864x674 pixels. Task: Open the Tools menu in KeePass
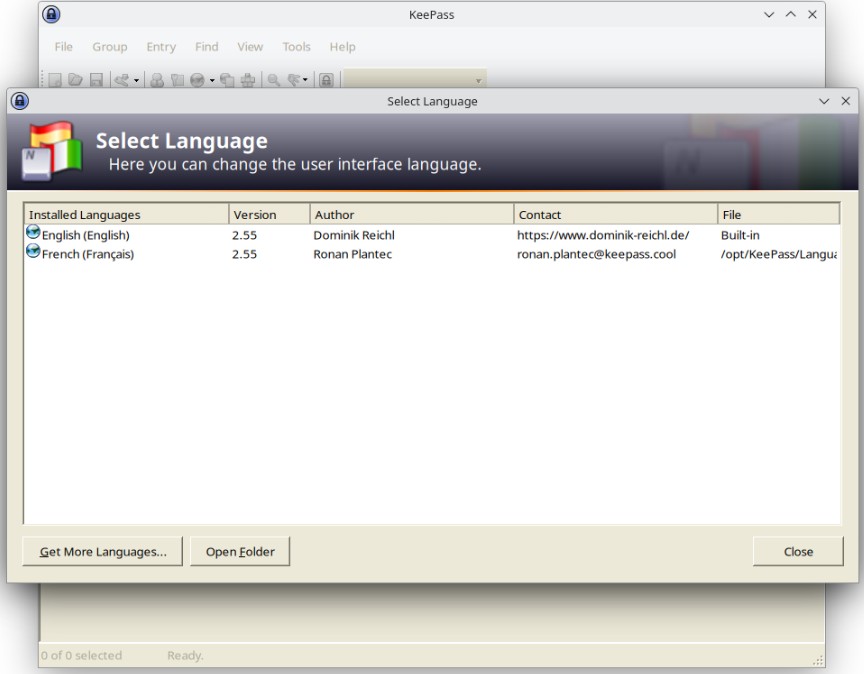tap(296, 47)
